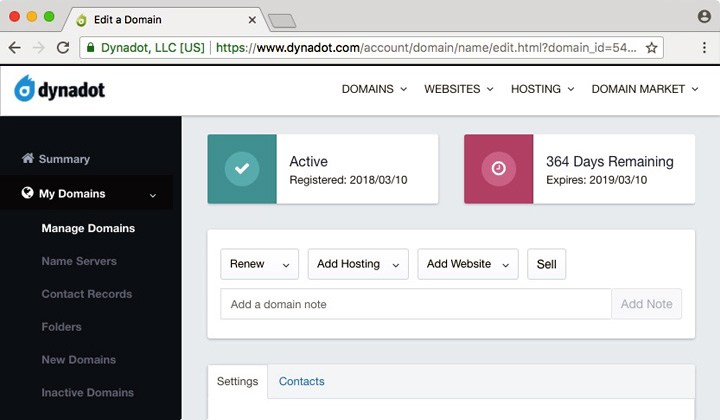Click the '364 Days Remaining' heading
Image resolution: width=720 pixels, height=420 pixels.
[610, 161]
